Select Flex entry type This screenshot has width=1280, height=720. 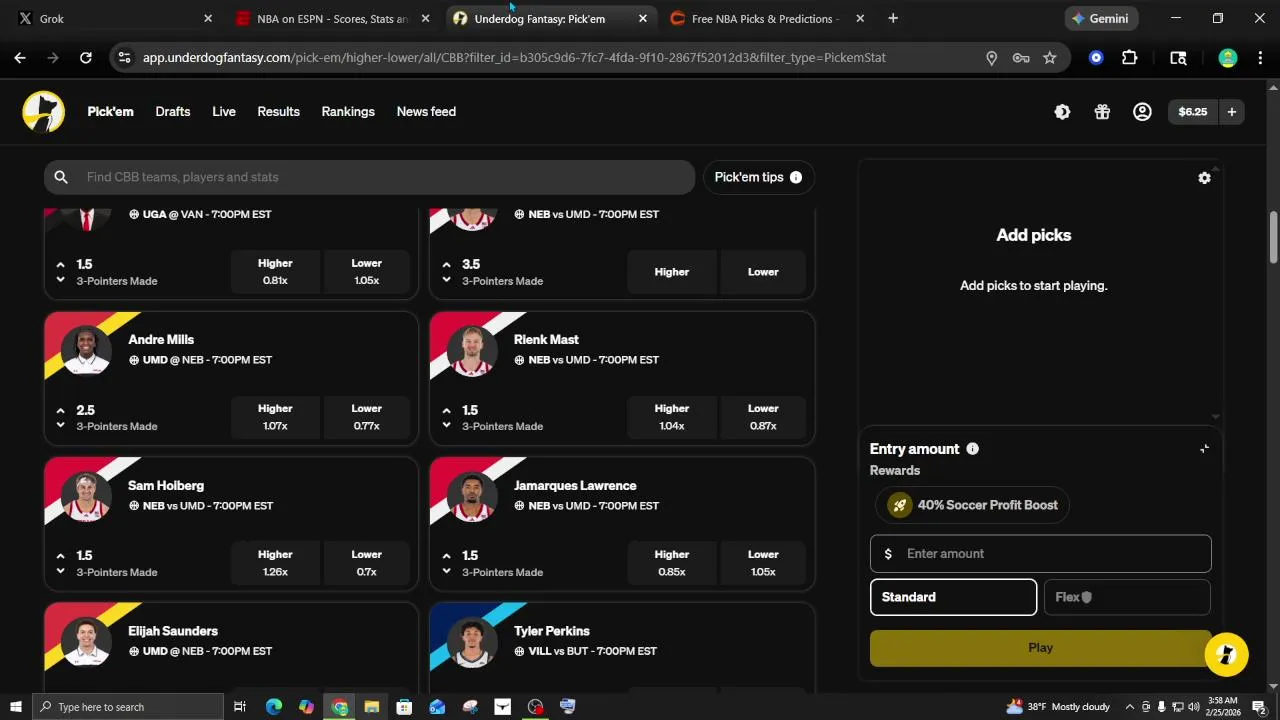[1127, 597]
